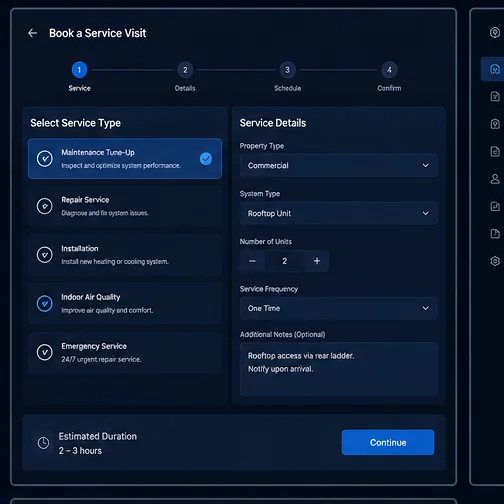Select the Repair Service option card

coord(125,206)
